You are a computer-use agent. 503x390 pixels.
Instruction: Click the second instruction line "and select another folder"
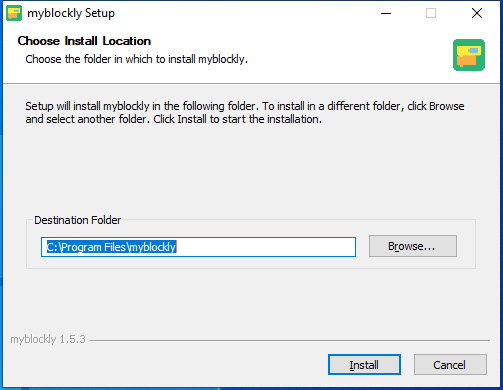(x=174, y=119)
